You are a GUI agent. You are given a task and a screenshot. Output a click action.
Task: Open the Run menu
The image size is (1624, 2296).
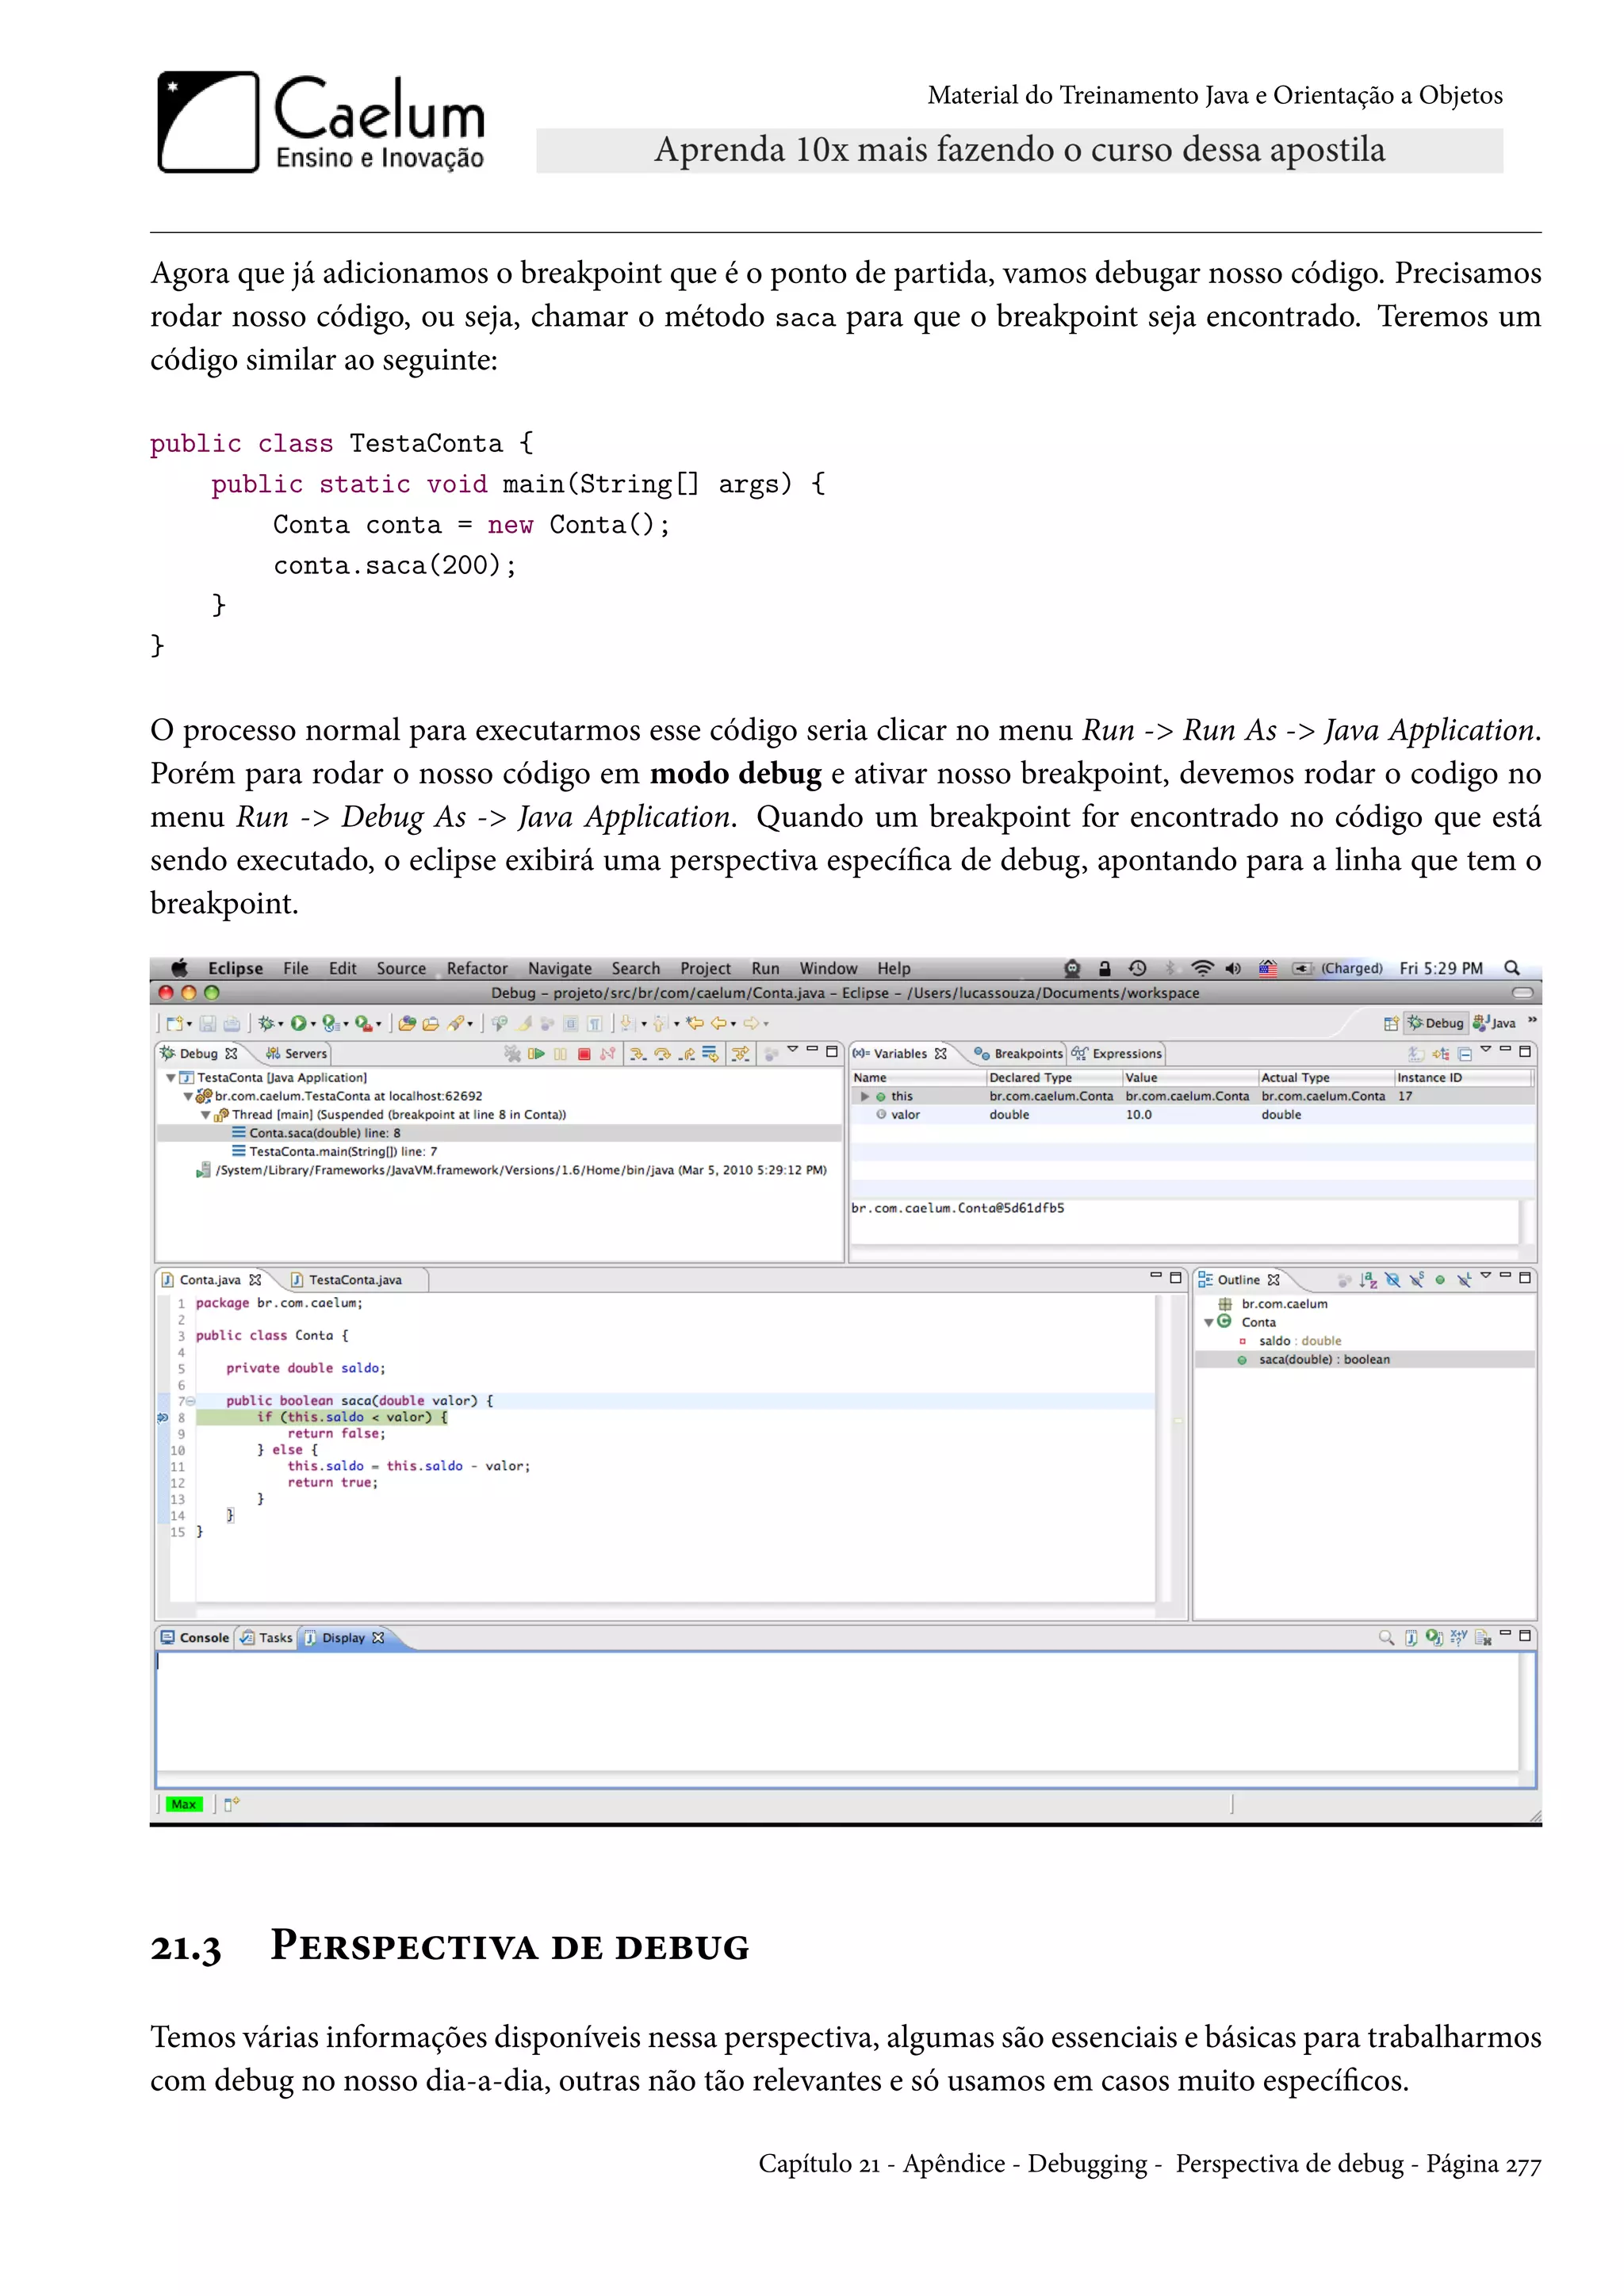(x=765, y=968)
